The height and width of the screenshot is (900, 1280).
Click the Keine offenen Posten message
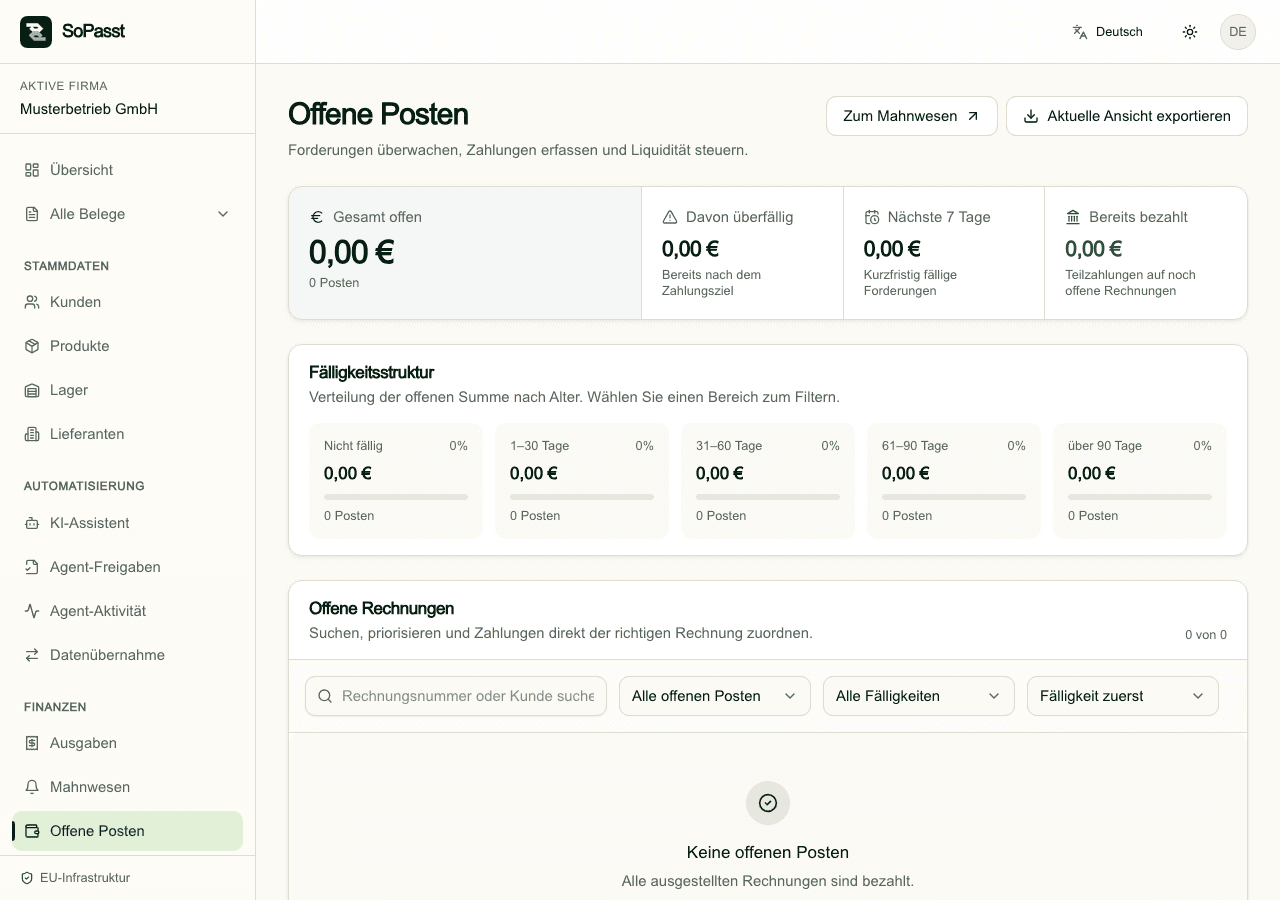tap(768, 853)
